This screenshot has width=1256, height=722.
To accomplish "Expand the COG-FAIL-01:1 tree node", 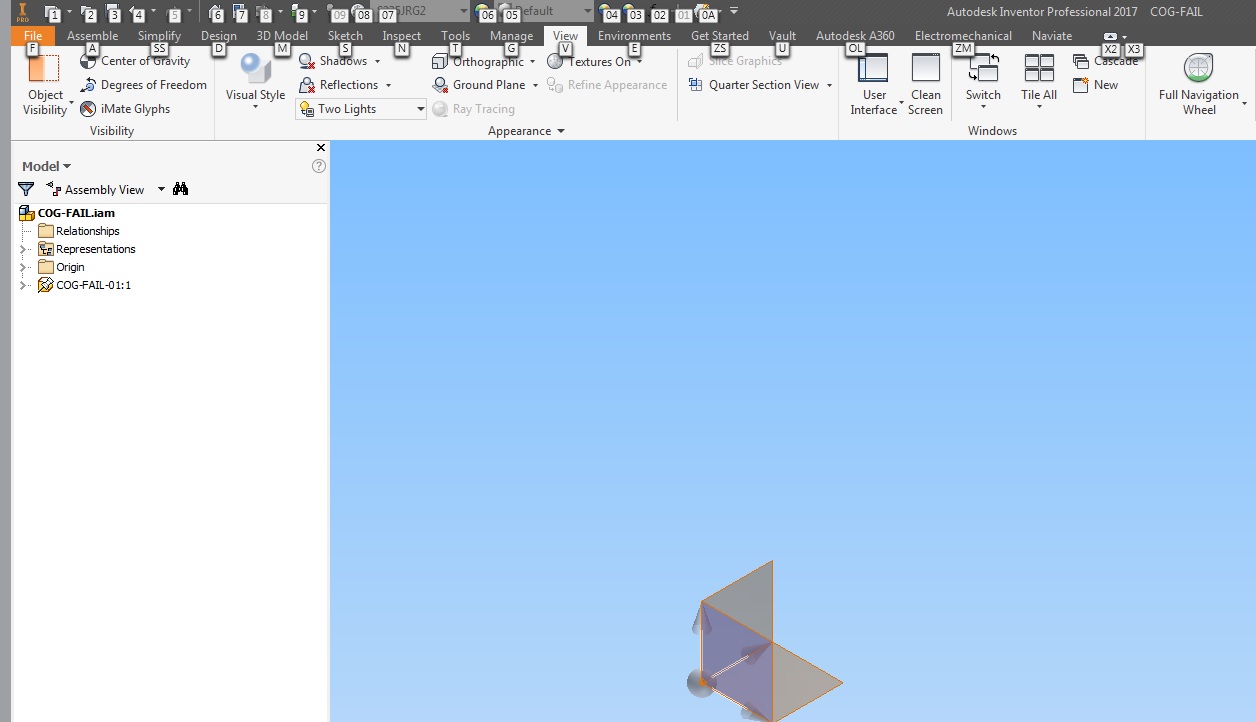I will point(22,285).
